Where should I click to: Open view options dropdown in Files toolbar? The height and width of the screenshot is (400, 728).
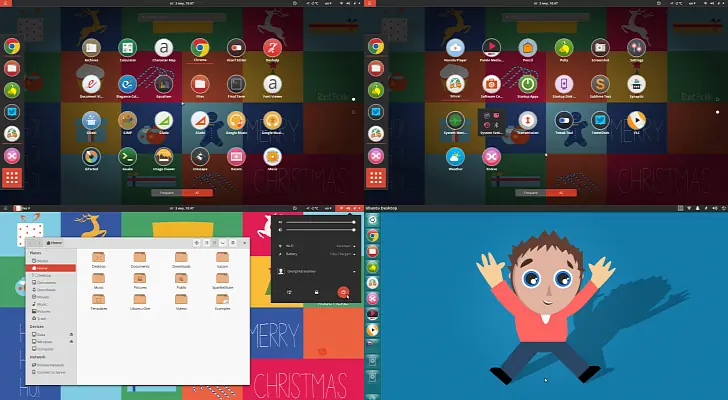coord(223,243)
